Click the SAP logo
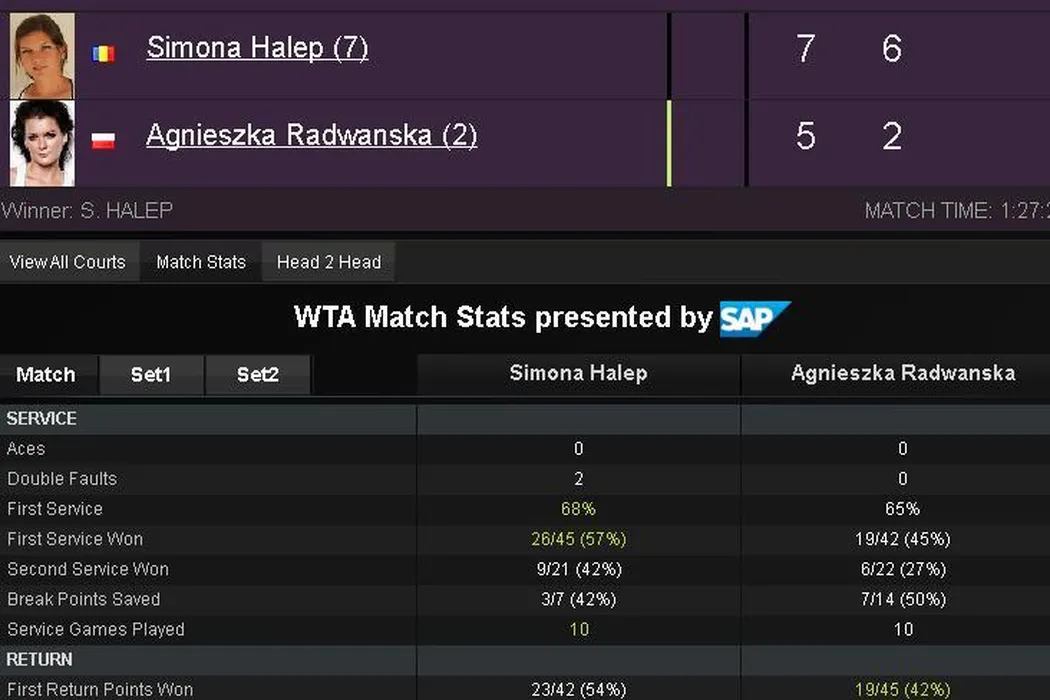The image size is (1050, 700). 755,319
